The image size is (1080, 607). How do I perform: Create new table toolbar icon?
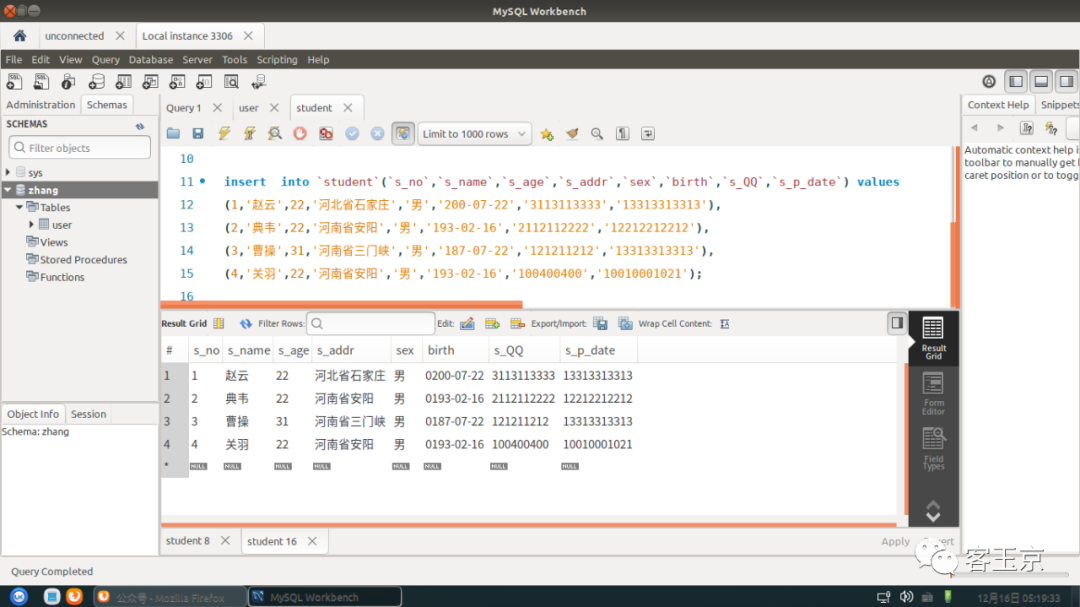123,82
